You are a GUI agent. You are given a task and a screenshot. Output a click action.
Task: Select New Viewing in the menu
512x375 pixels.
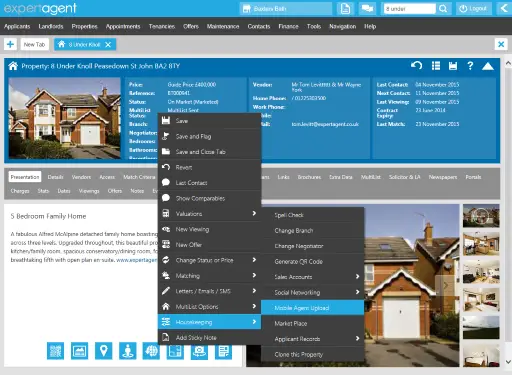[x=209, y=229]
